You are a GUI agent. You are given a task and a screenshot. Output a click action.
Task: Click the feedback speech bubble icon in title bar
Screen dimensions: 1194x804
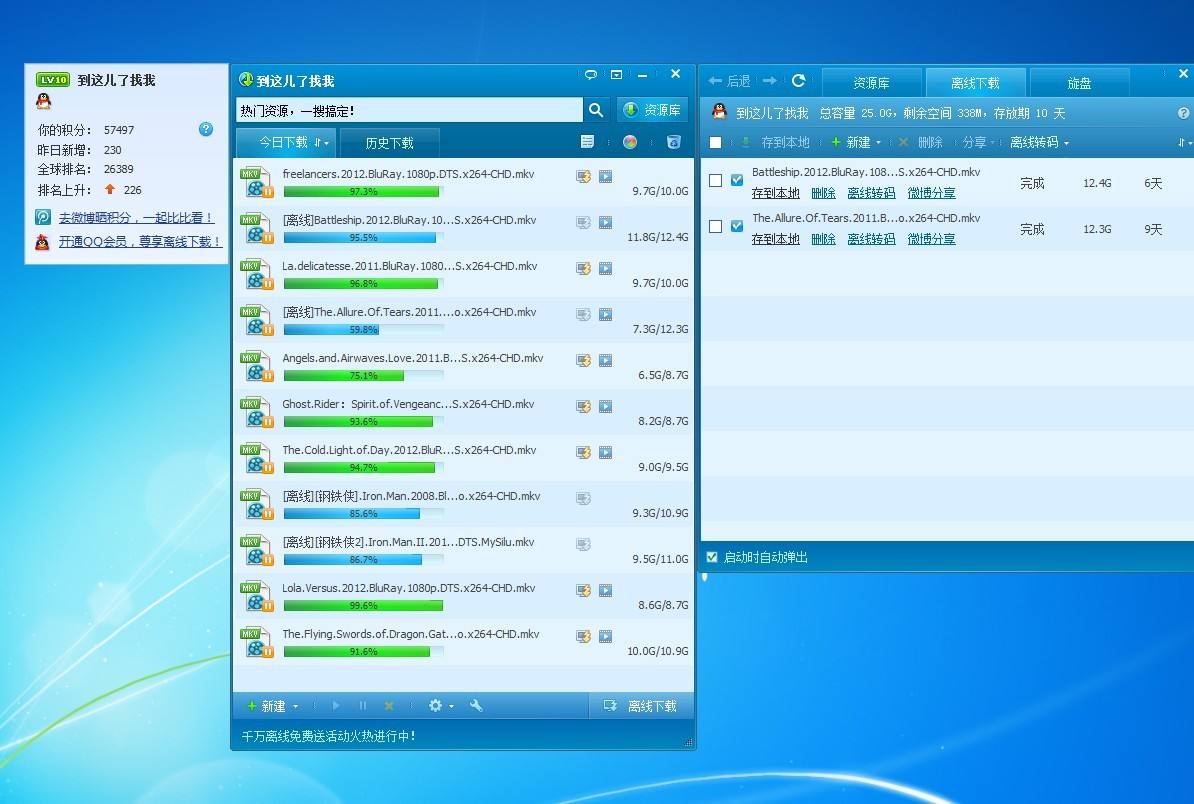tap(591, 75)
